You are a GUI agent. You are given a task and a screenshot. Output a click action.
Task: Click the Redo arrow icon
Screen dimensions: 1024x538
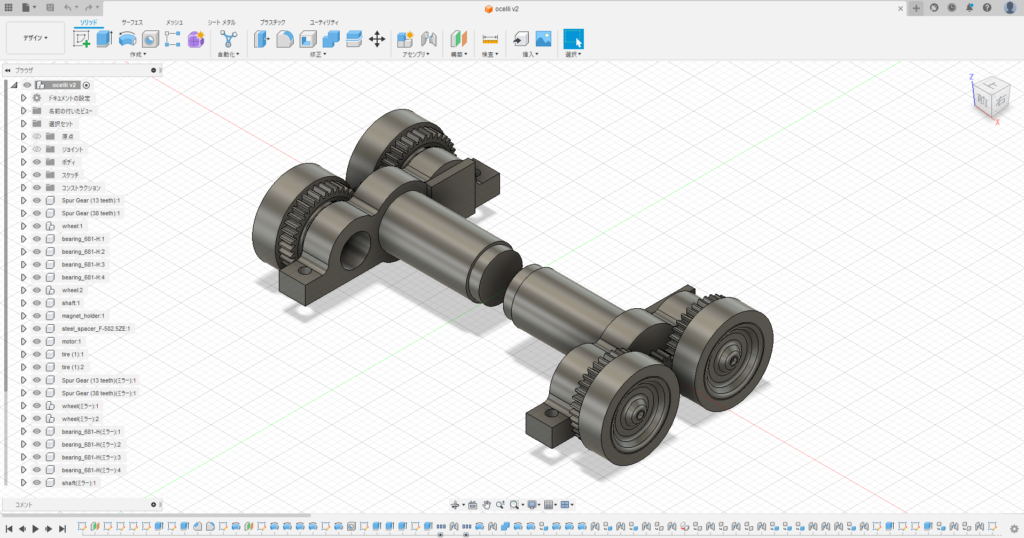[88, 8]
